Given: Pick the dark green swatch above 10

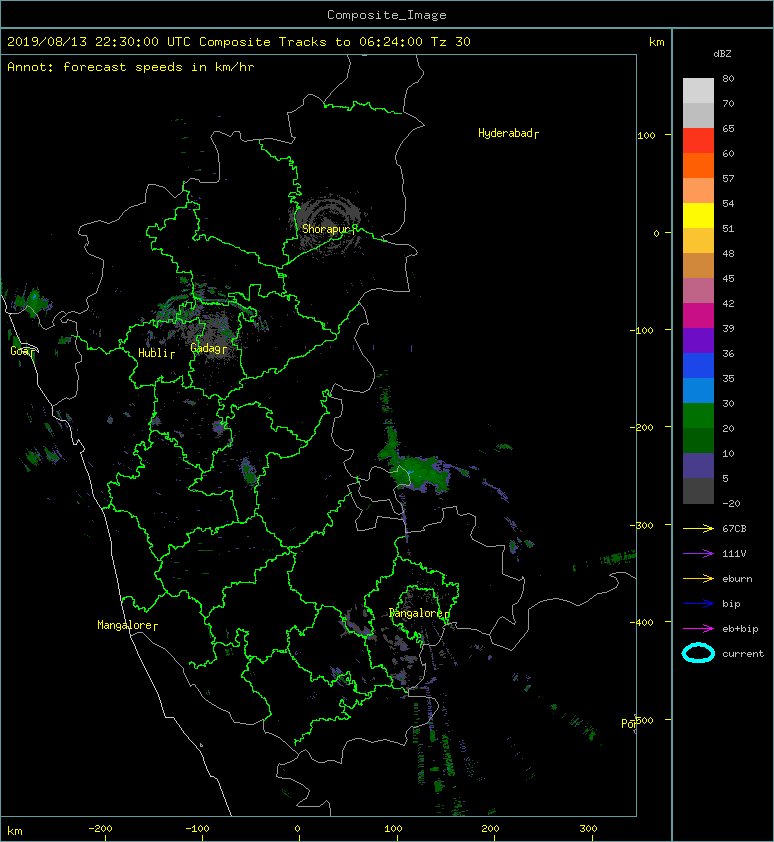Looking at the screenshot, I should click(698, 440).
